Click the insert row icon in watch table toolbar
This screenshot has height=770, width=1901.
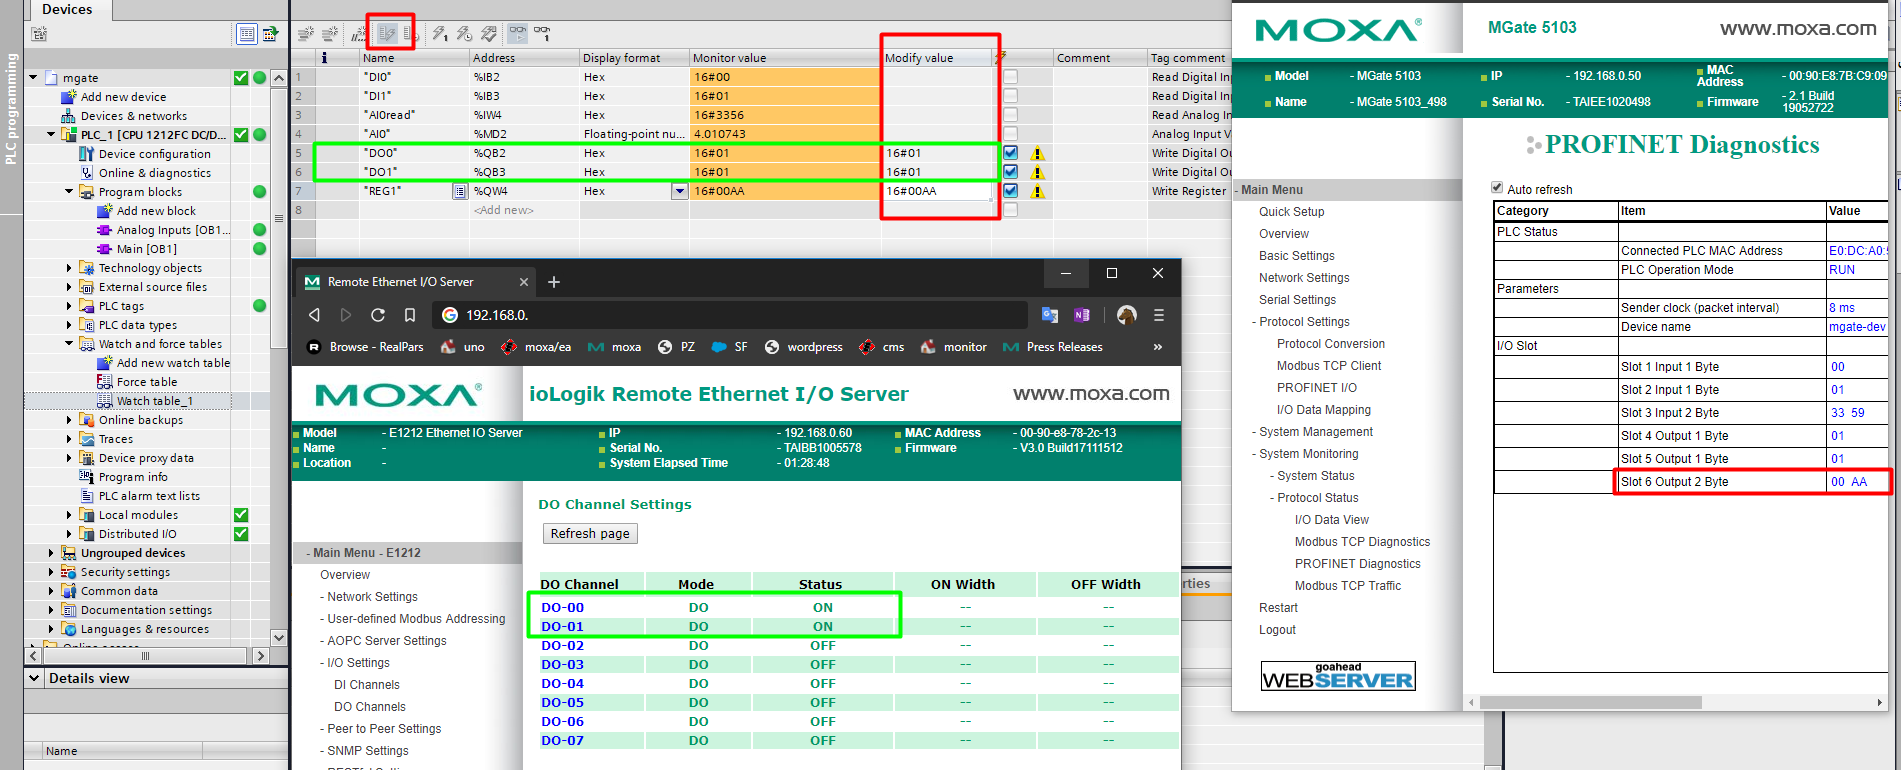(306, 34)
